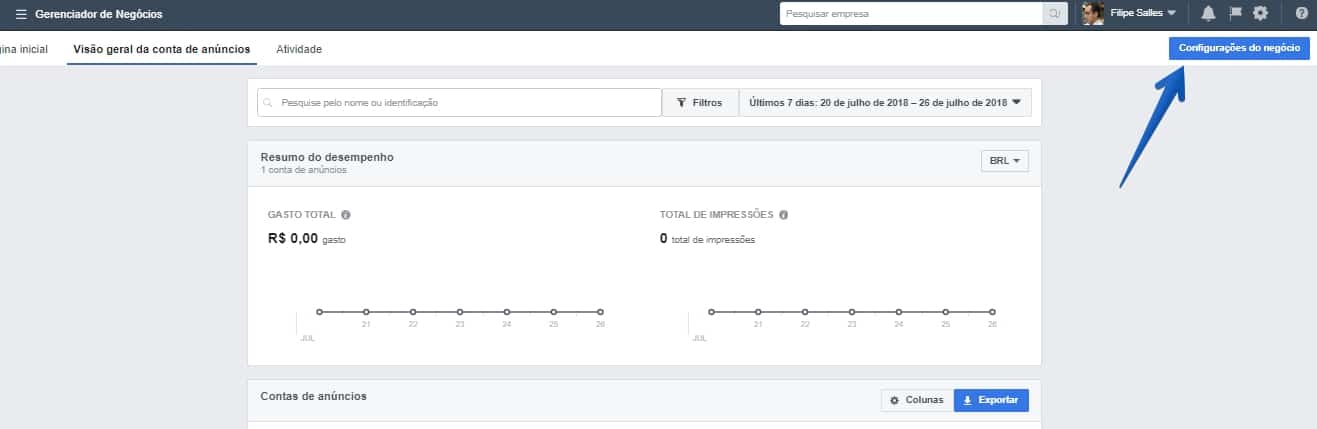1317x429 pixels.
Task: Open the settings gear icon in top bar
Action: [1260, 14]
